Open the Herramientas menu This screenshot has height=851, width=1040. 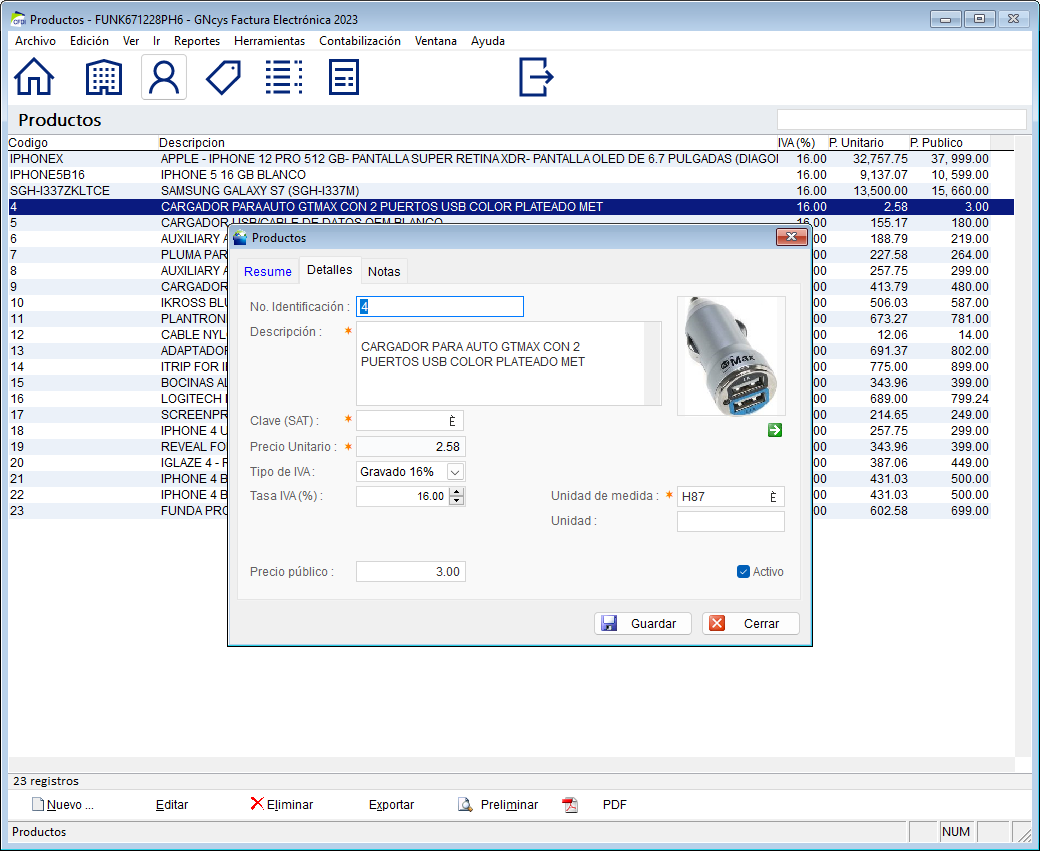(x=269, y=41)
